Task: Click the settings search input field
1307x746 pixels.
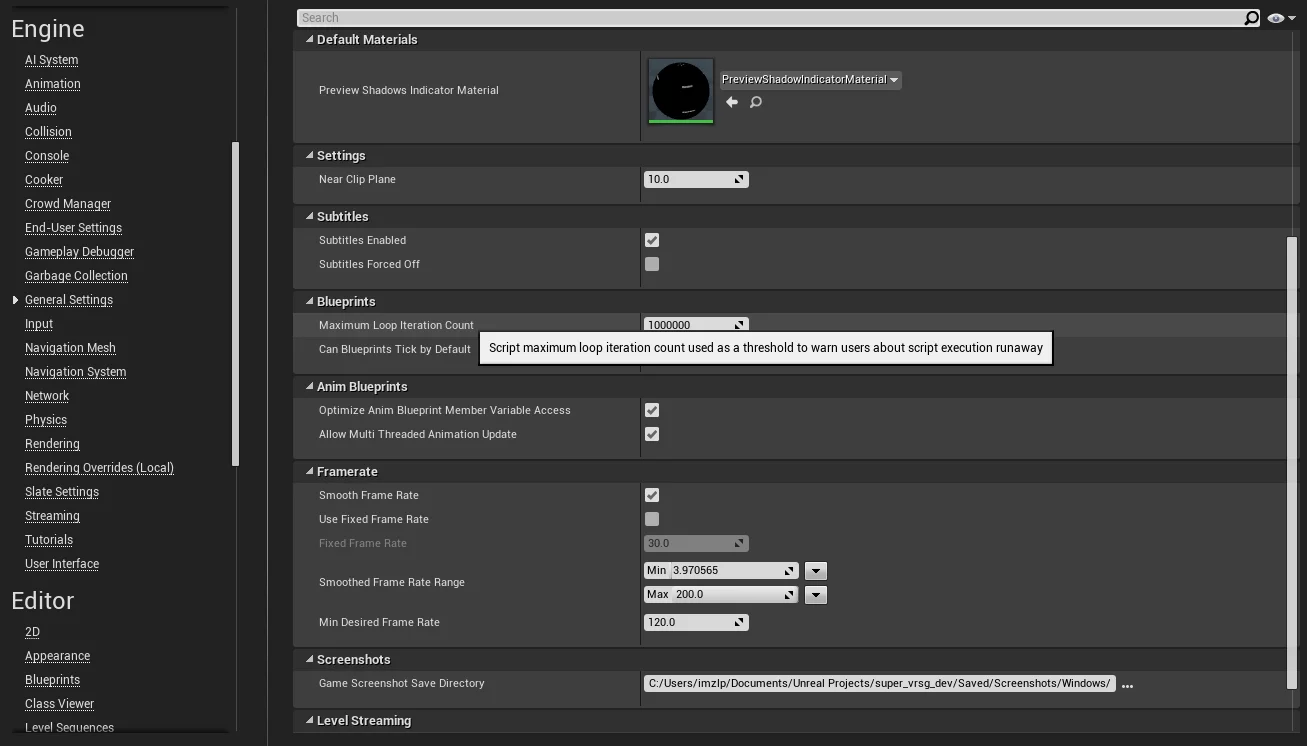Action: click(770, 18)
